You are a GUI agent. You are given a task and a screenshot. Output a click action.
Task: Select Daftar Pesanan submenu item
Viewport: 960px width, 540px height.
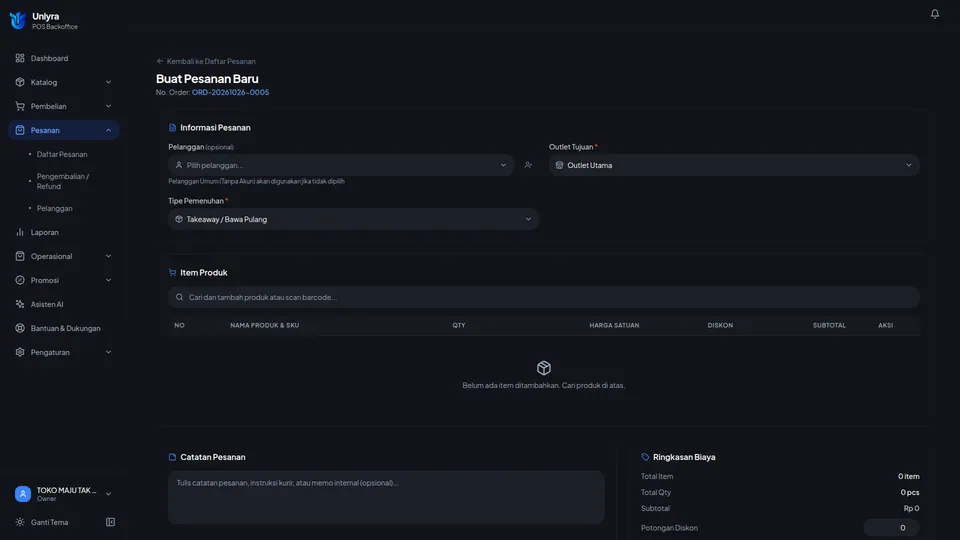pyautogui.click(x=62, y=154)
